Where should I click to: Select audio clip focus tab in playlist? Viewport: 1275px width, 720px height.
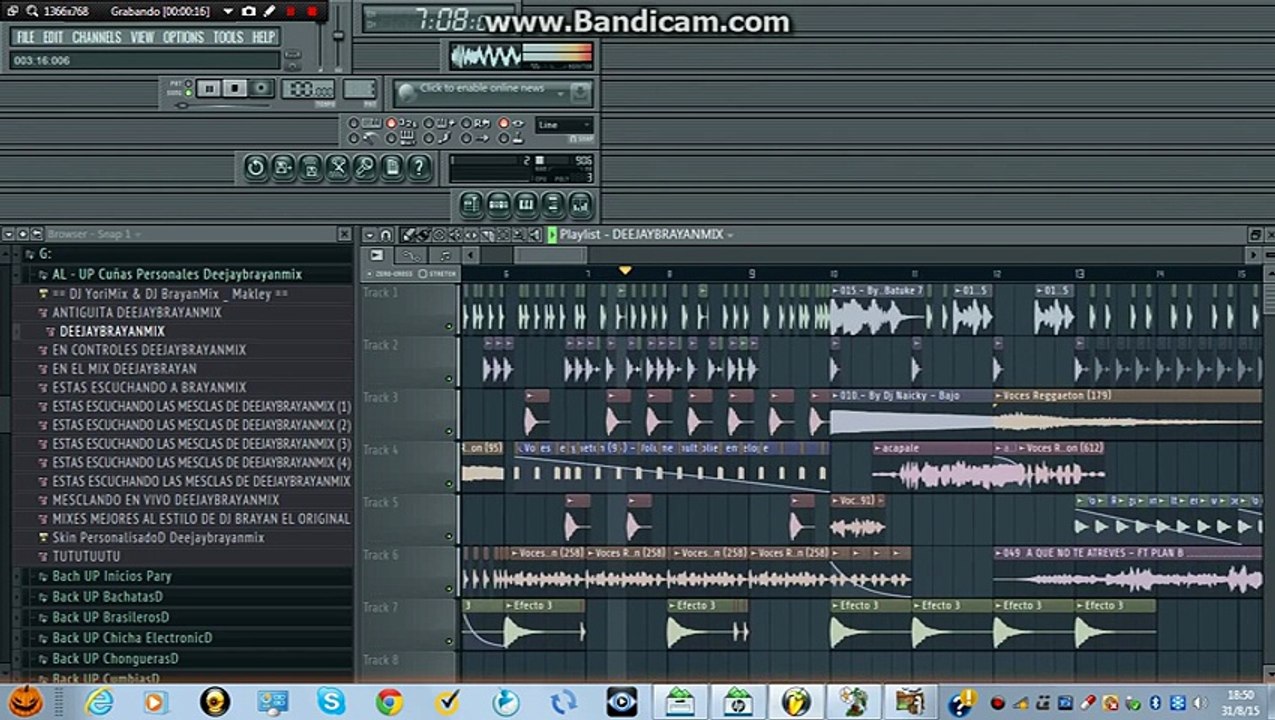(x=377, y=256)
